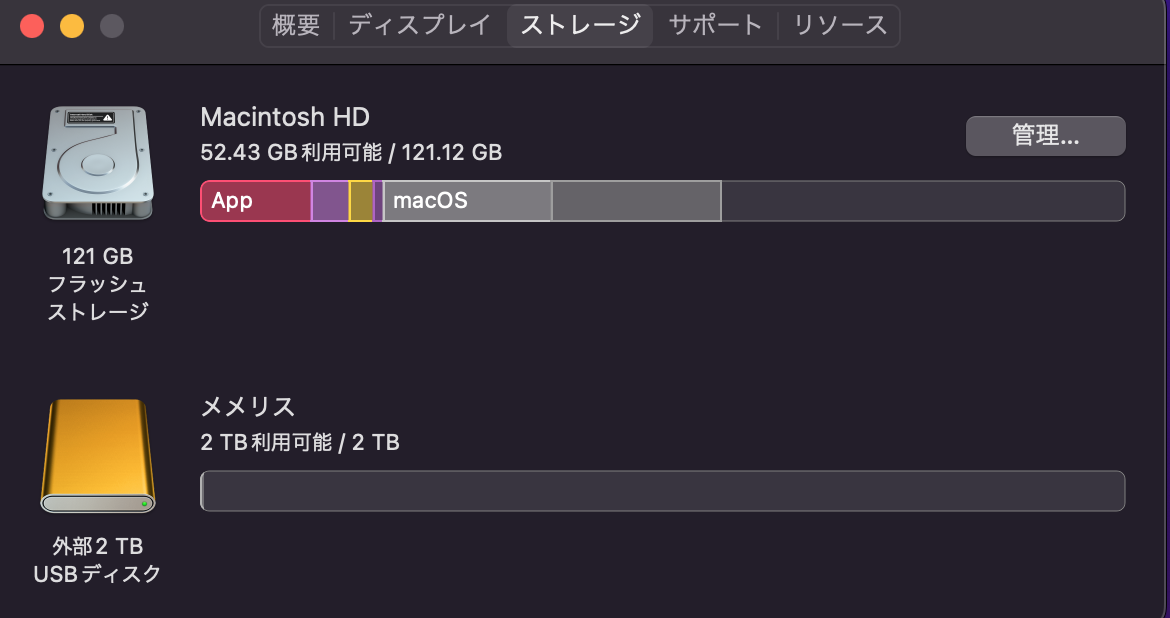1170x618 pixels.
Task: Close the window with the red button
Action: tap(32, 26)
